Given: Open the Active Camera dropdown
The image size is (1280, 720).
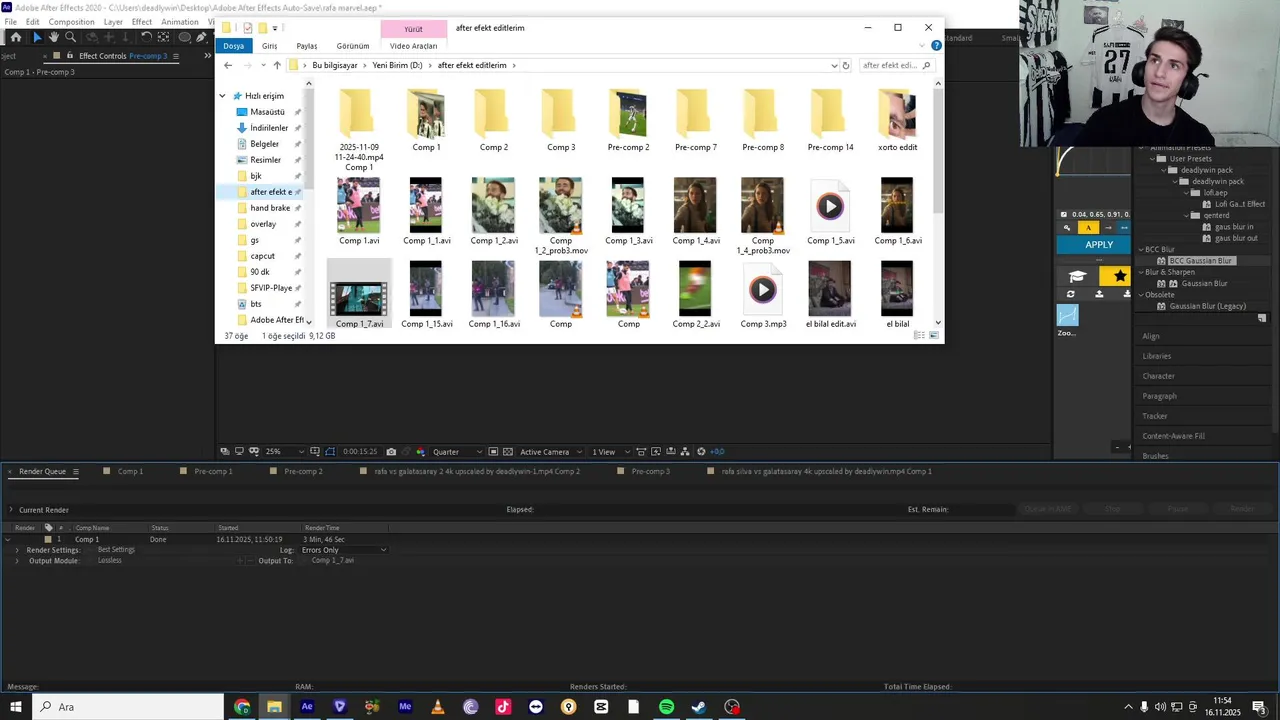Looking at the screenshot, I should click(x=549, y=452).
